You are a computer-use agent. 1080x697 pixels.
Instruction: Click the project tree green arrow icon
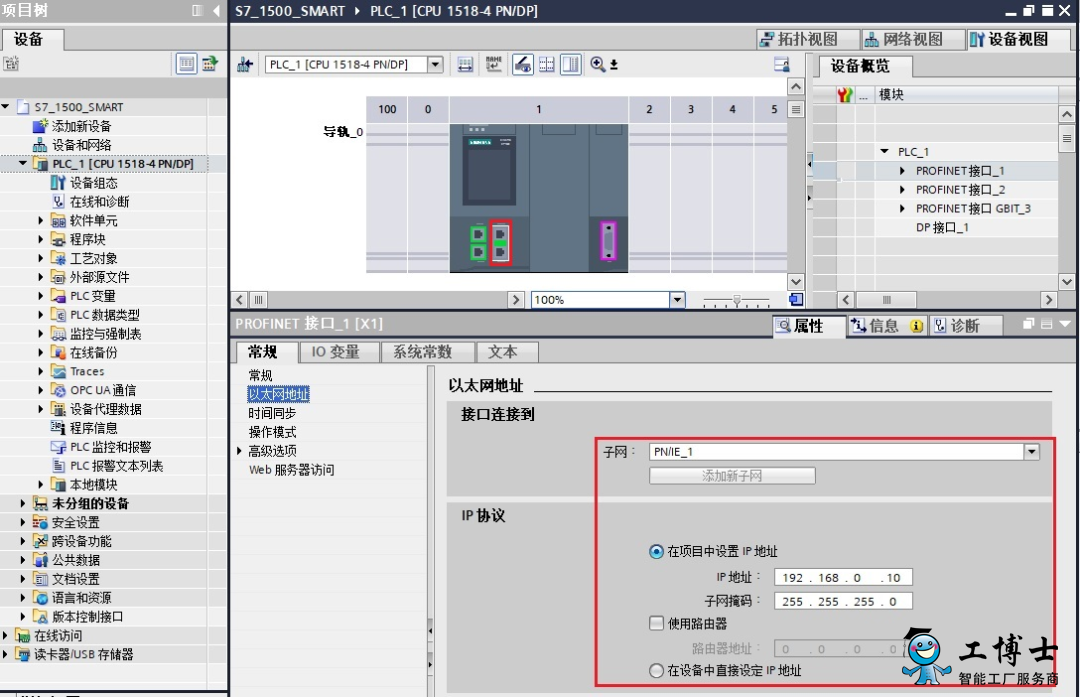click(x=210, y=64)
